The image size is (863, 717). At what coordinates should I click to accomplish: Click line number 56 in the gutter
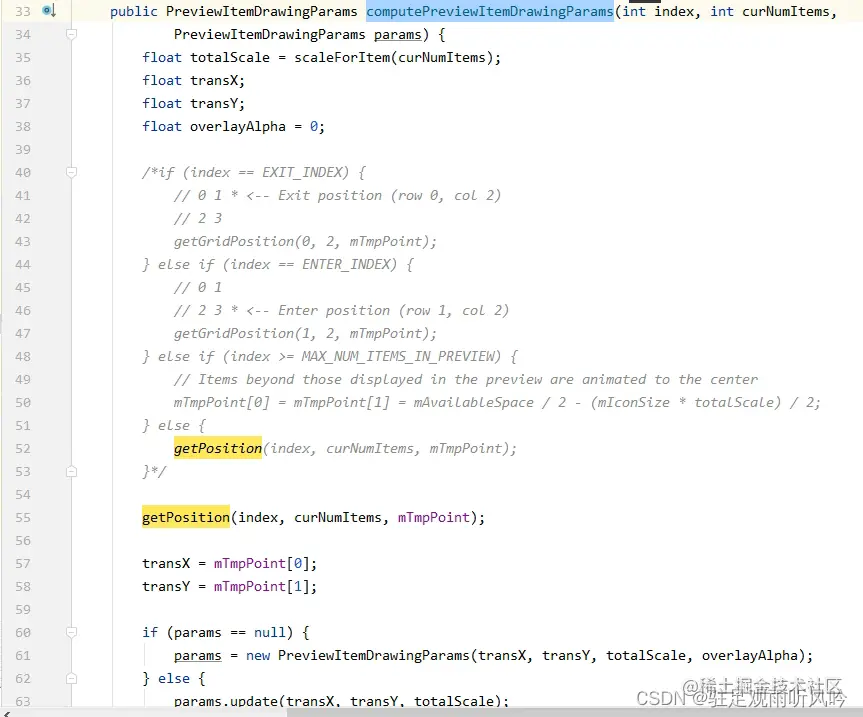click(x=23, y=541)
